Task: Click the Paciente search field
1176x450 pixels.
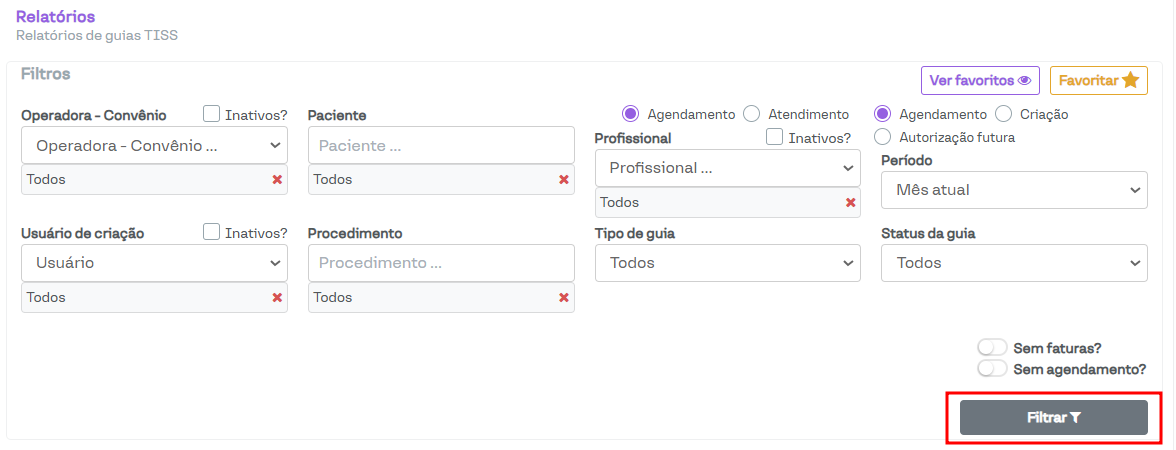Action: [x=441, y=145]
